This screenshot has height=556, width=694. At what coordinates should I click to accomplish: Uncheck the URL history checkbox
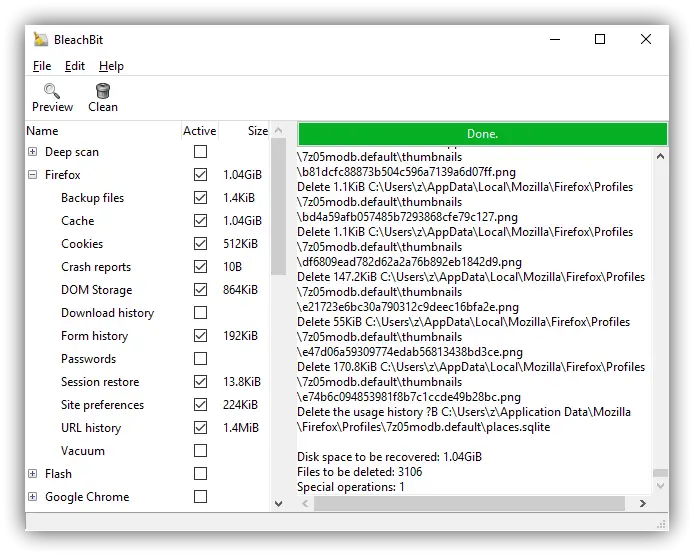click(x=200, y=428)
